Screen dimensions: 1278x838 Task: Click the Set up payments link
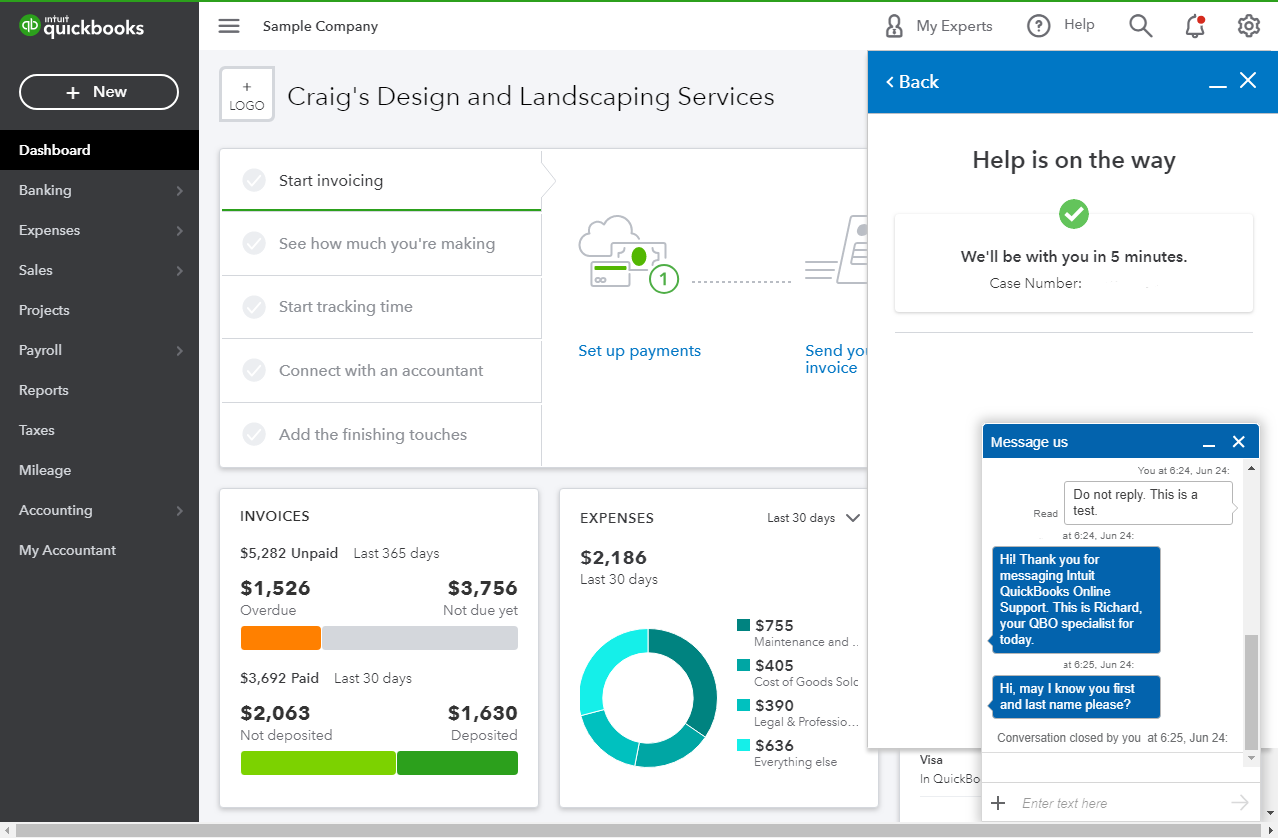coord(640,351)
